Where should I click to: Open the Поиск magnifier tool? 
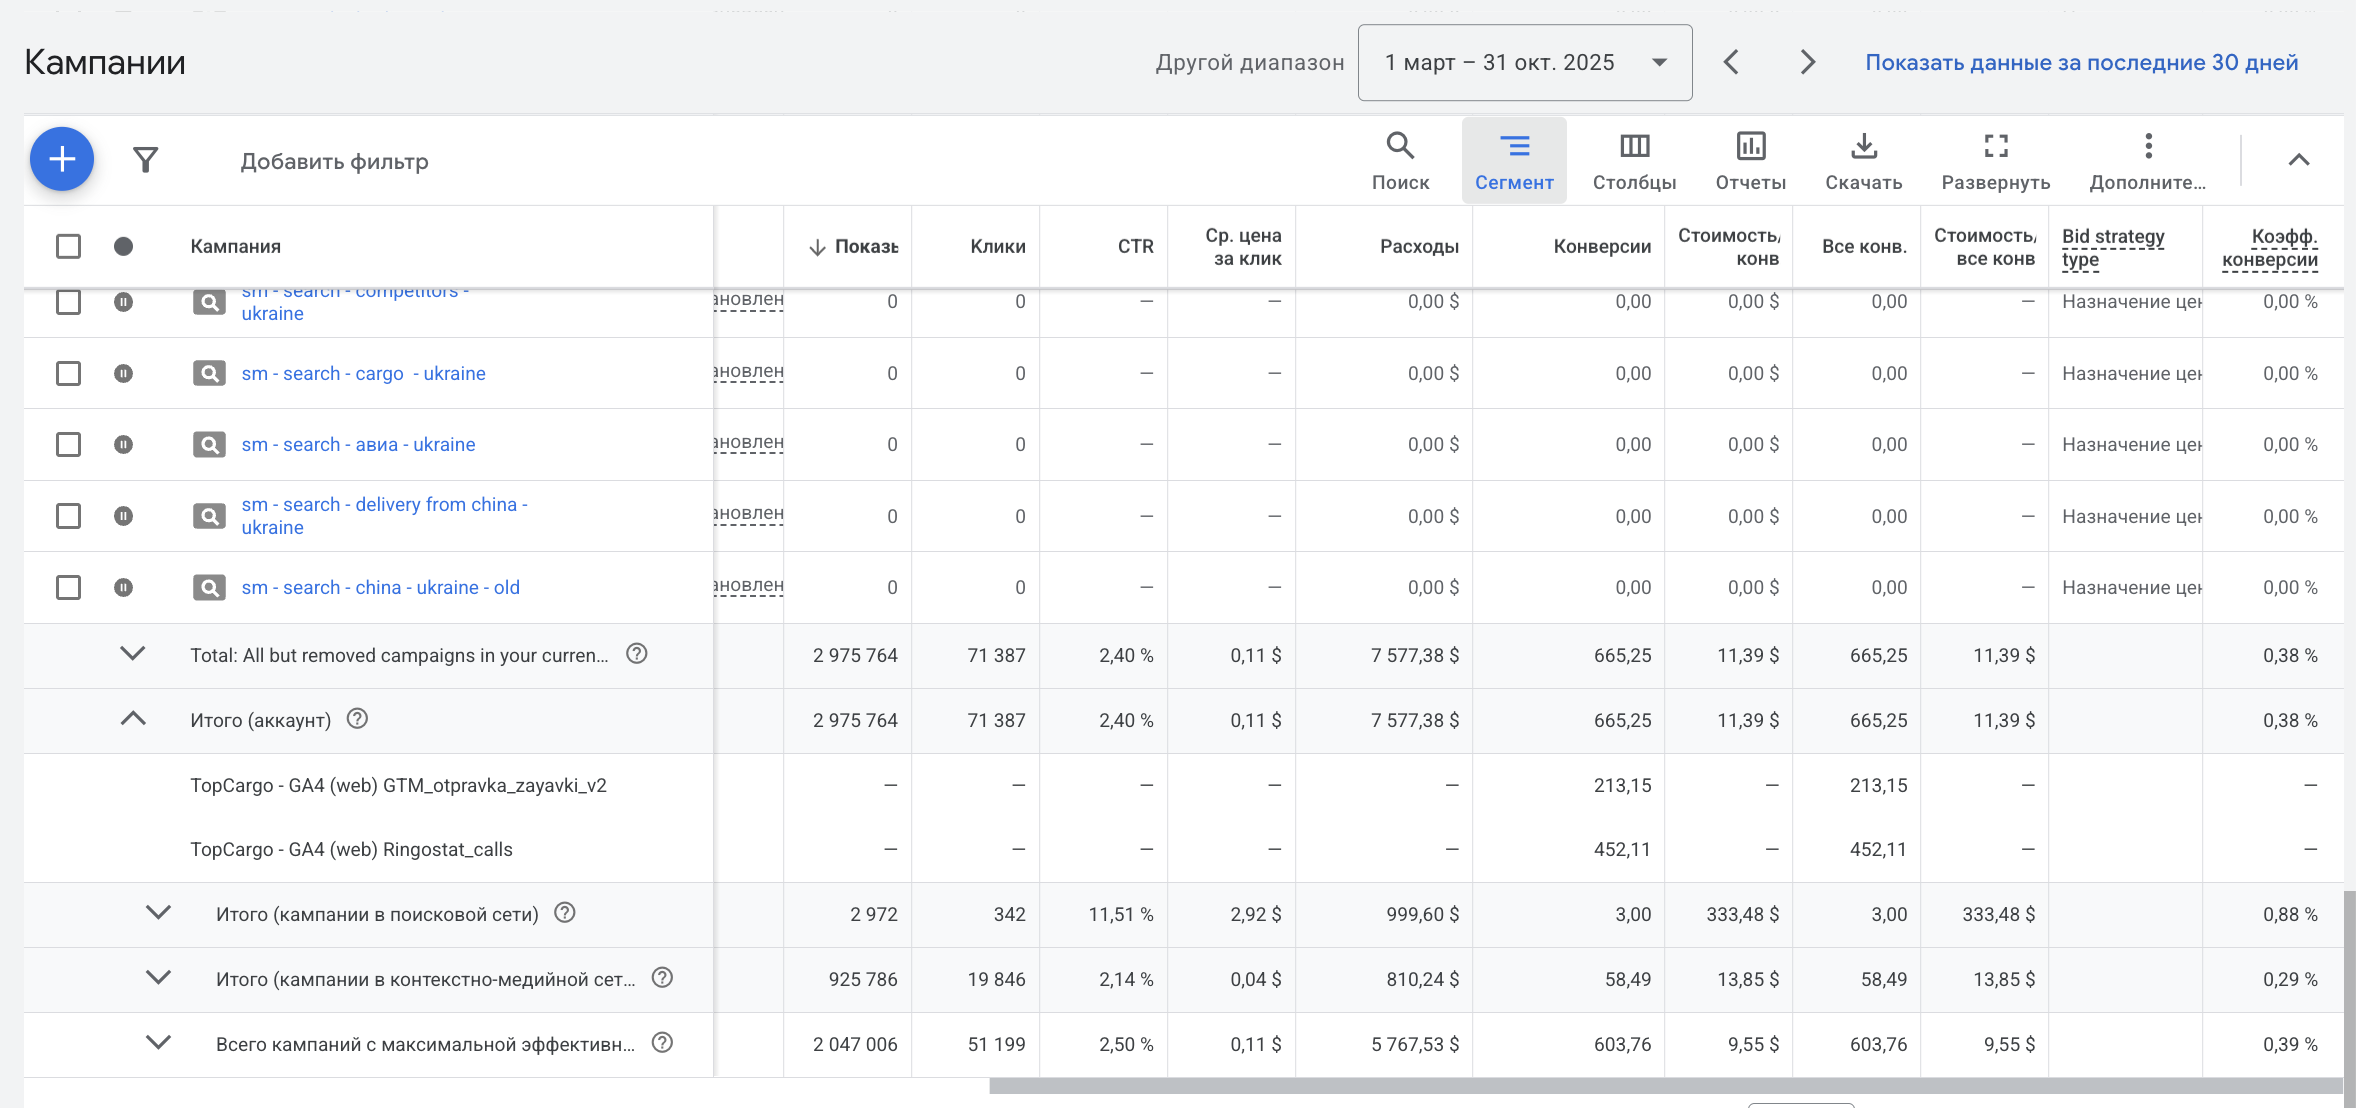coord(1400,160)
